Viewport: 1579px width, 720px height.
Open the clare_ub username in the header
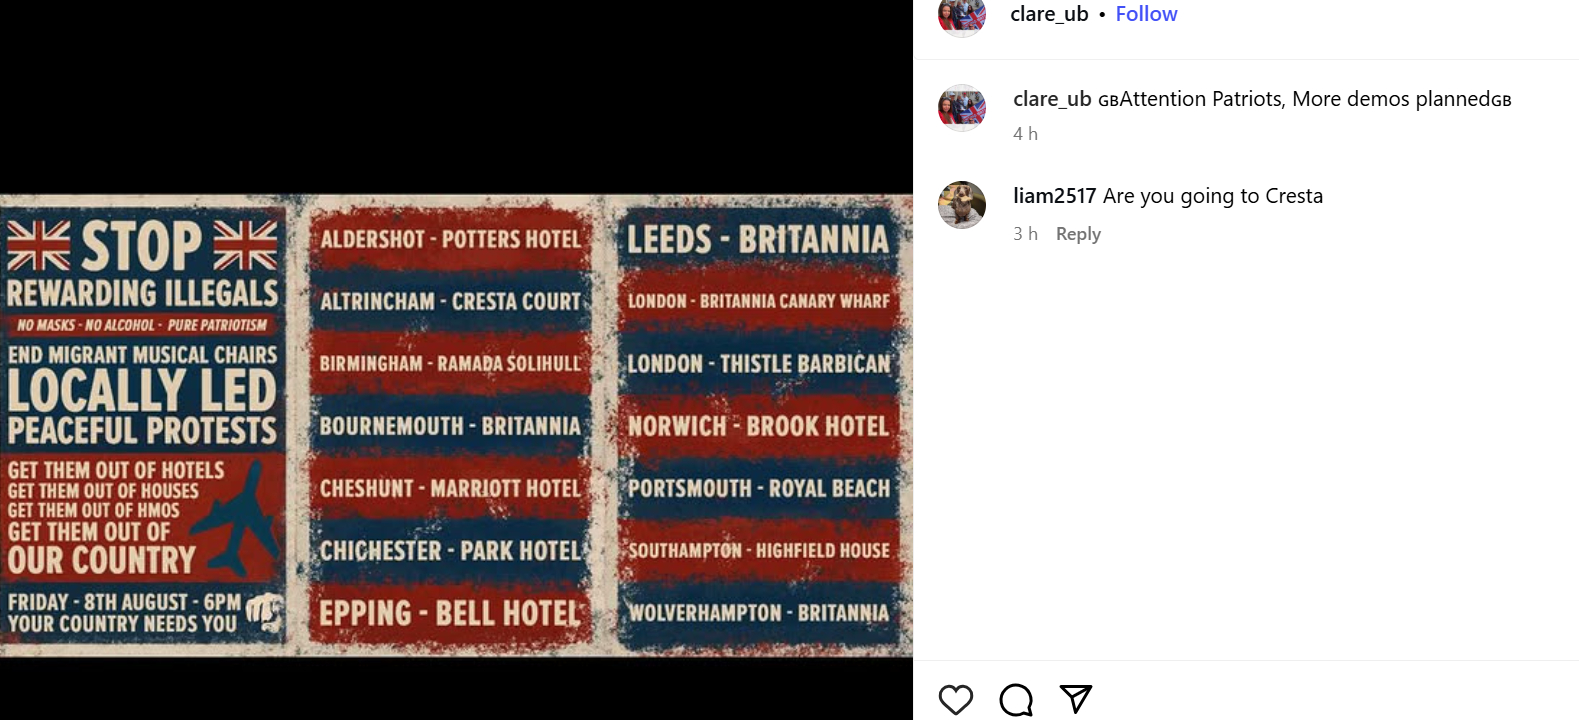click(1049, 14)
